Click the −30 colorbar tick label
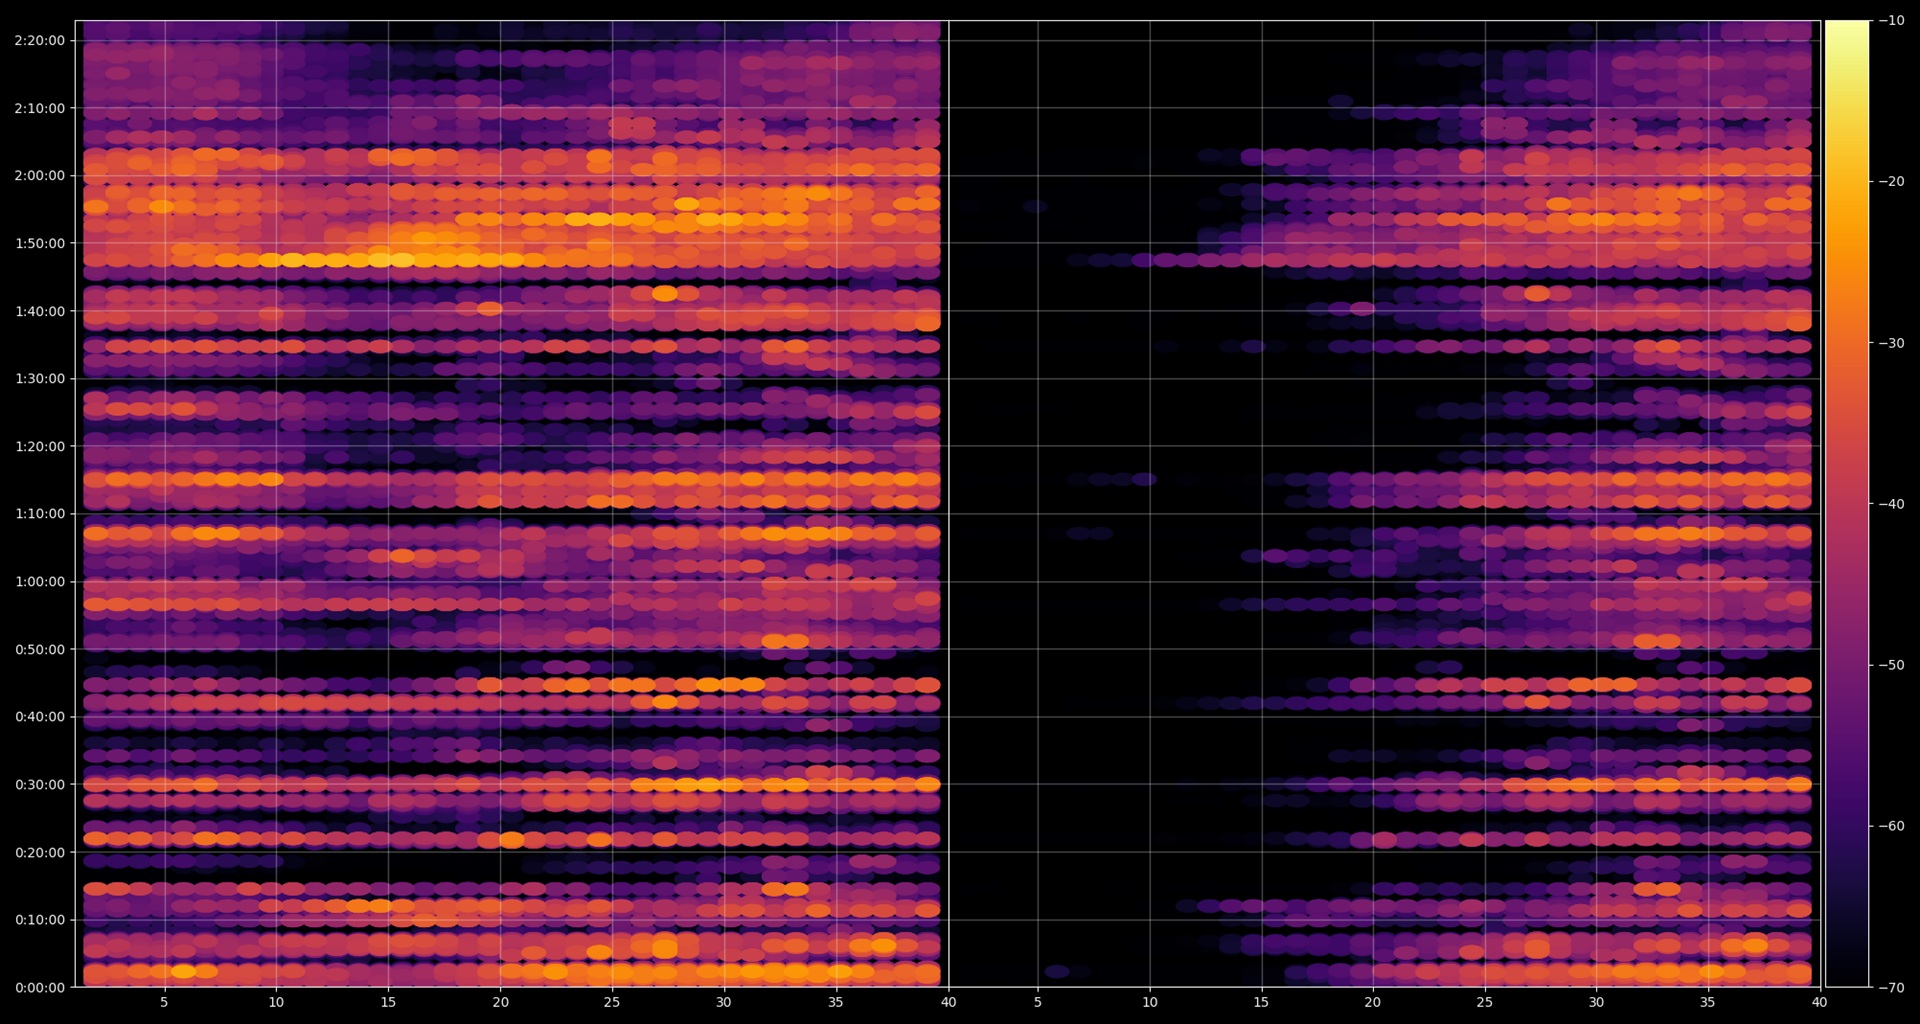Screen dimensions: 1920x1024 pos(1891,343)
